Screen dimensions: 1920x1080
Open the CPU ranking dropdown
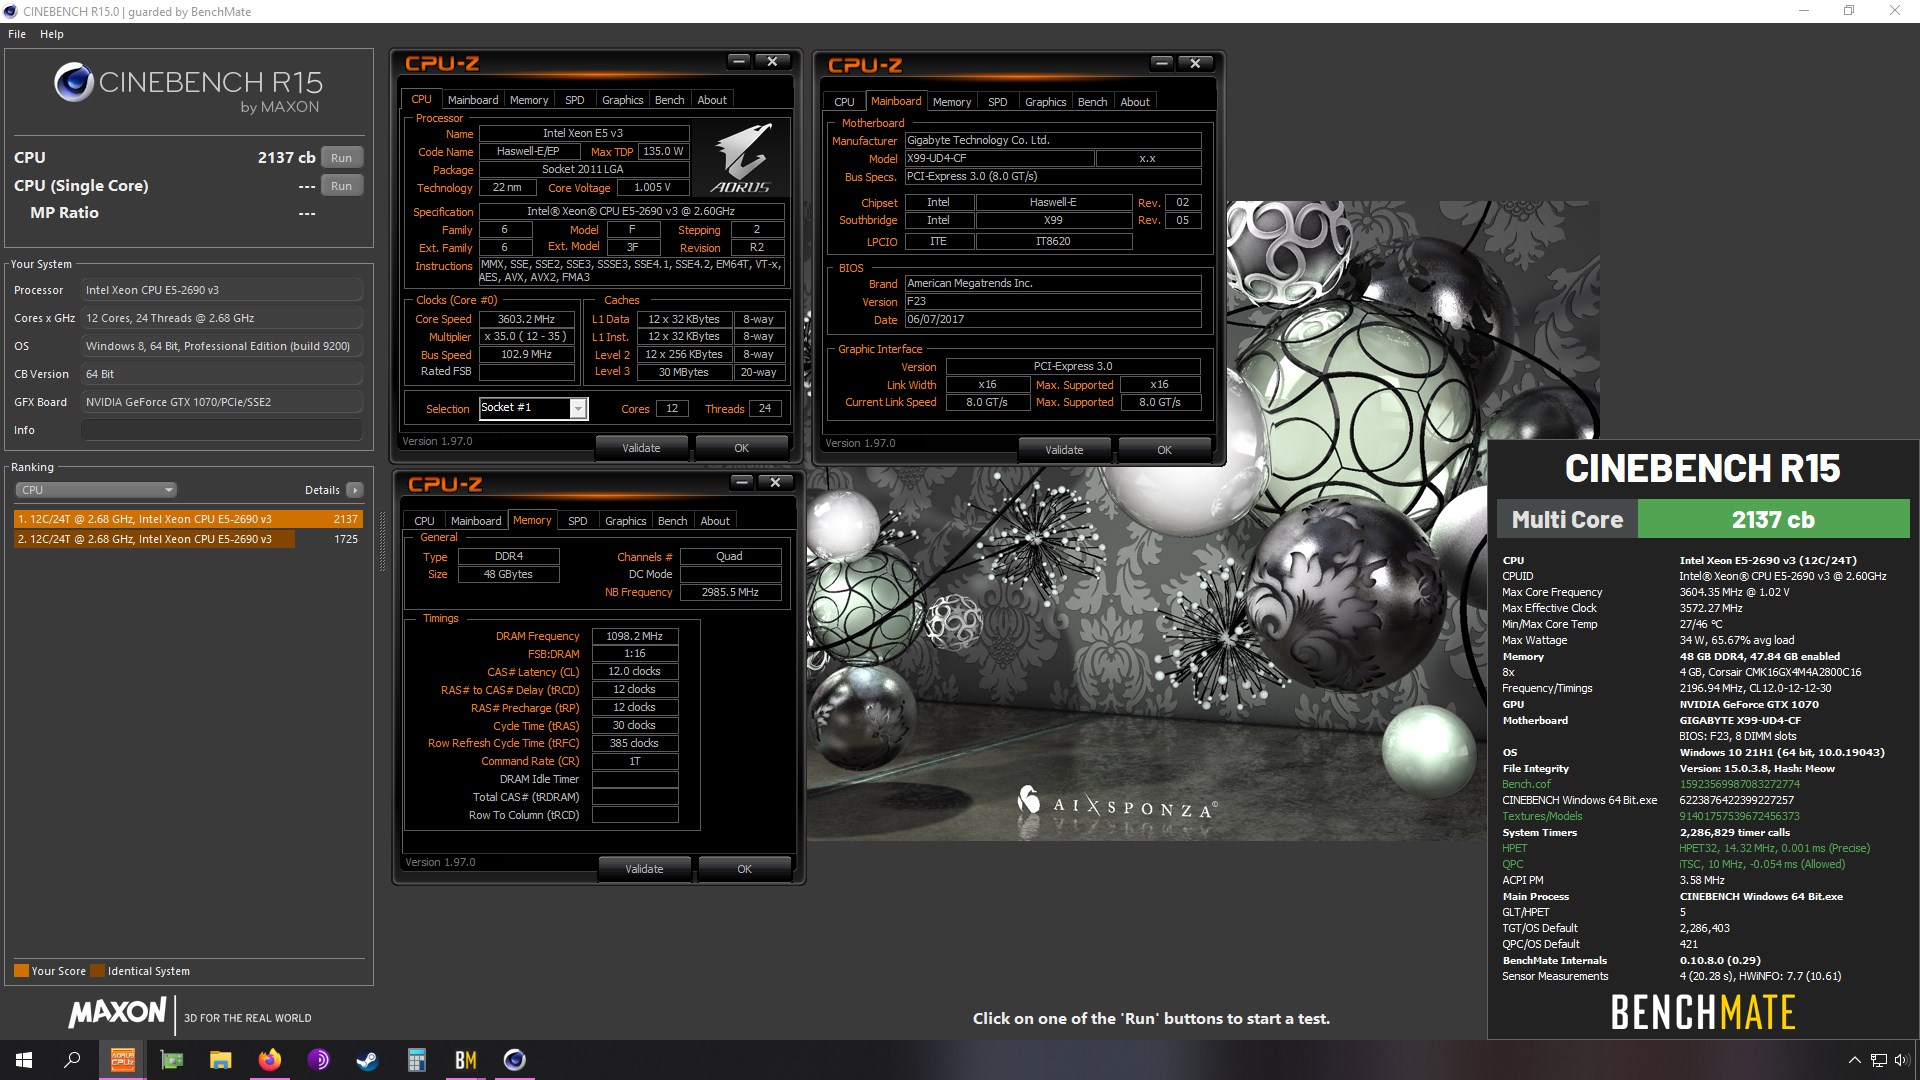[x=96, y=490]
